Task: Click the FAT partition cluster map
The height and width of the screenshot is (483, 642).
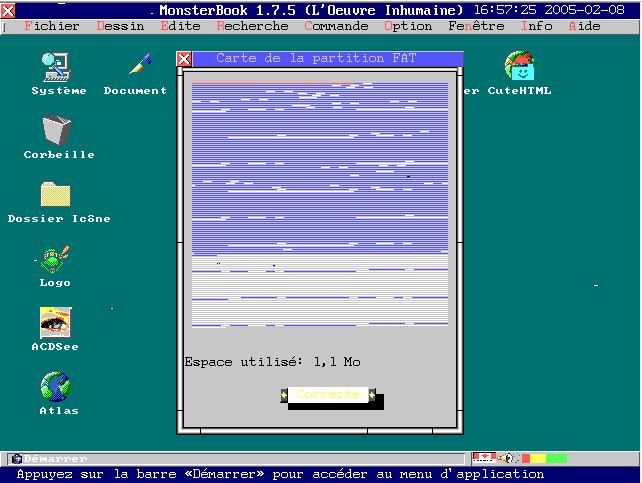Action: [320, 204]
